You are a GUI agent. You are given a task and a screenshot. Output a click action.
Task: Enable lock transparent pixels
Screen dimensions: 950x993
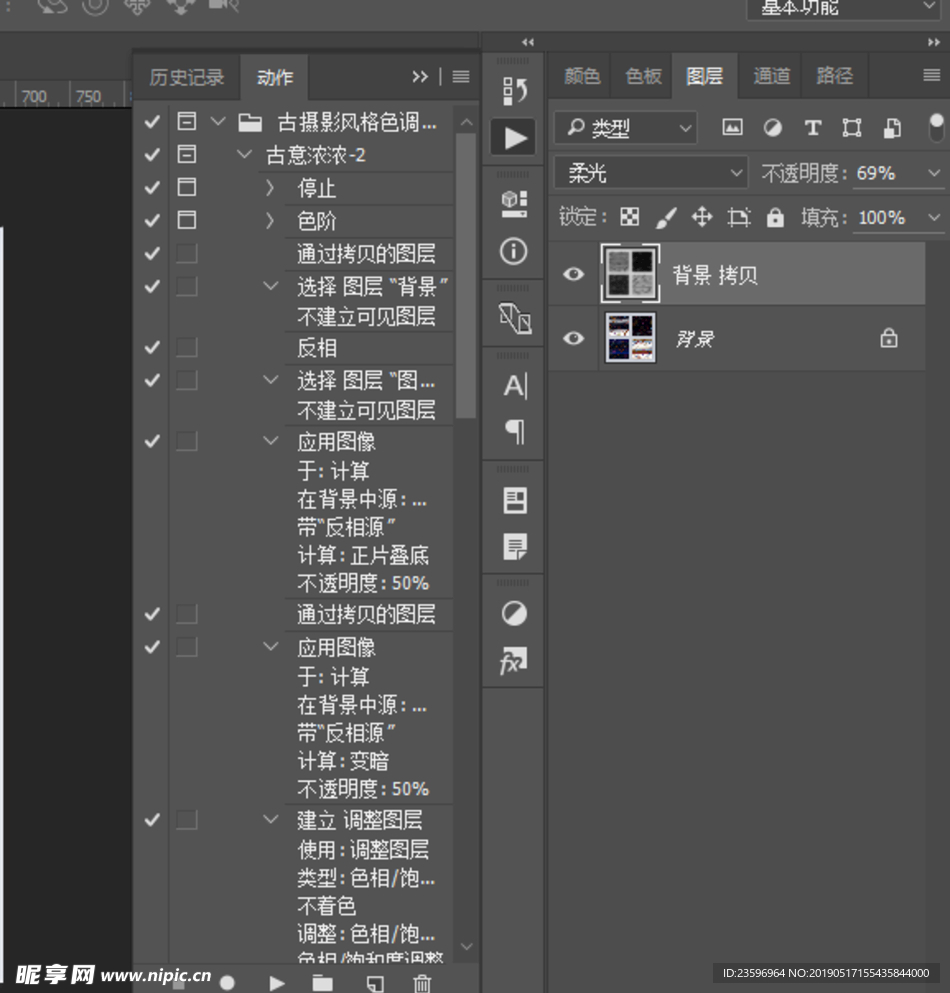click(x=631, y=217)
